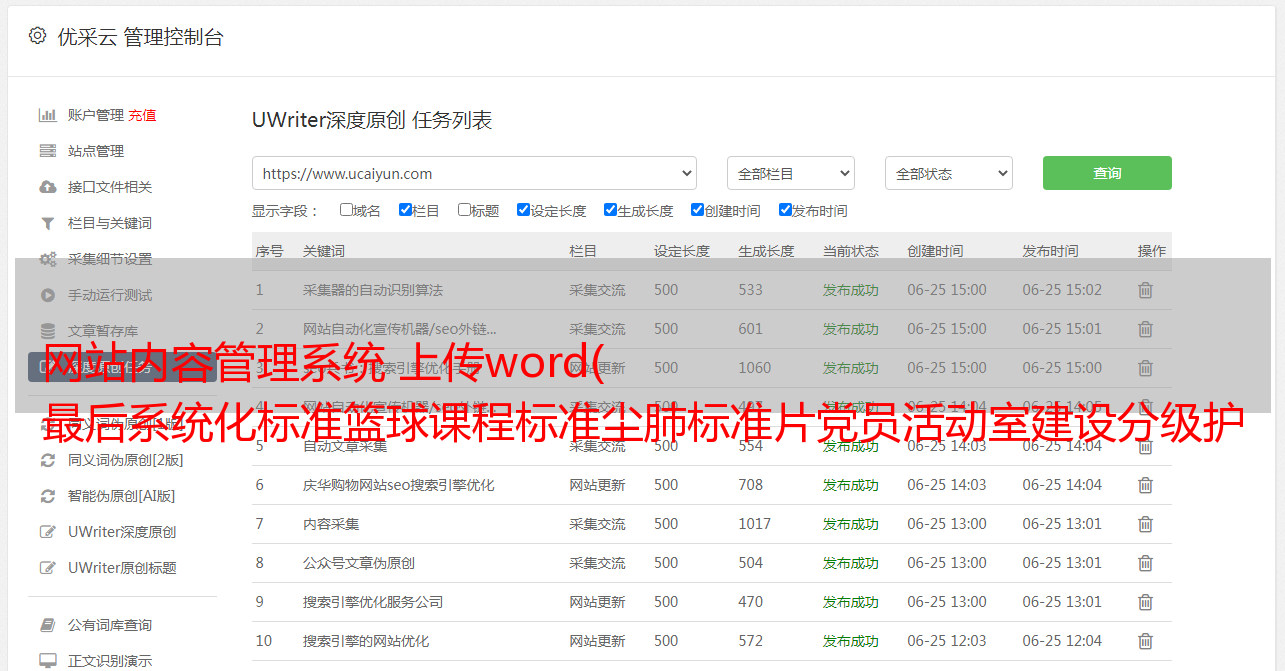The width and height of the screenshot is (1285, 671).
Task: Click the 内容采集 keyword row
Action: coord(331,524)
